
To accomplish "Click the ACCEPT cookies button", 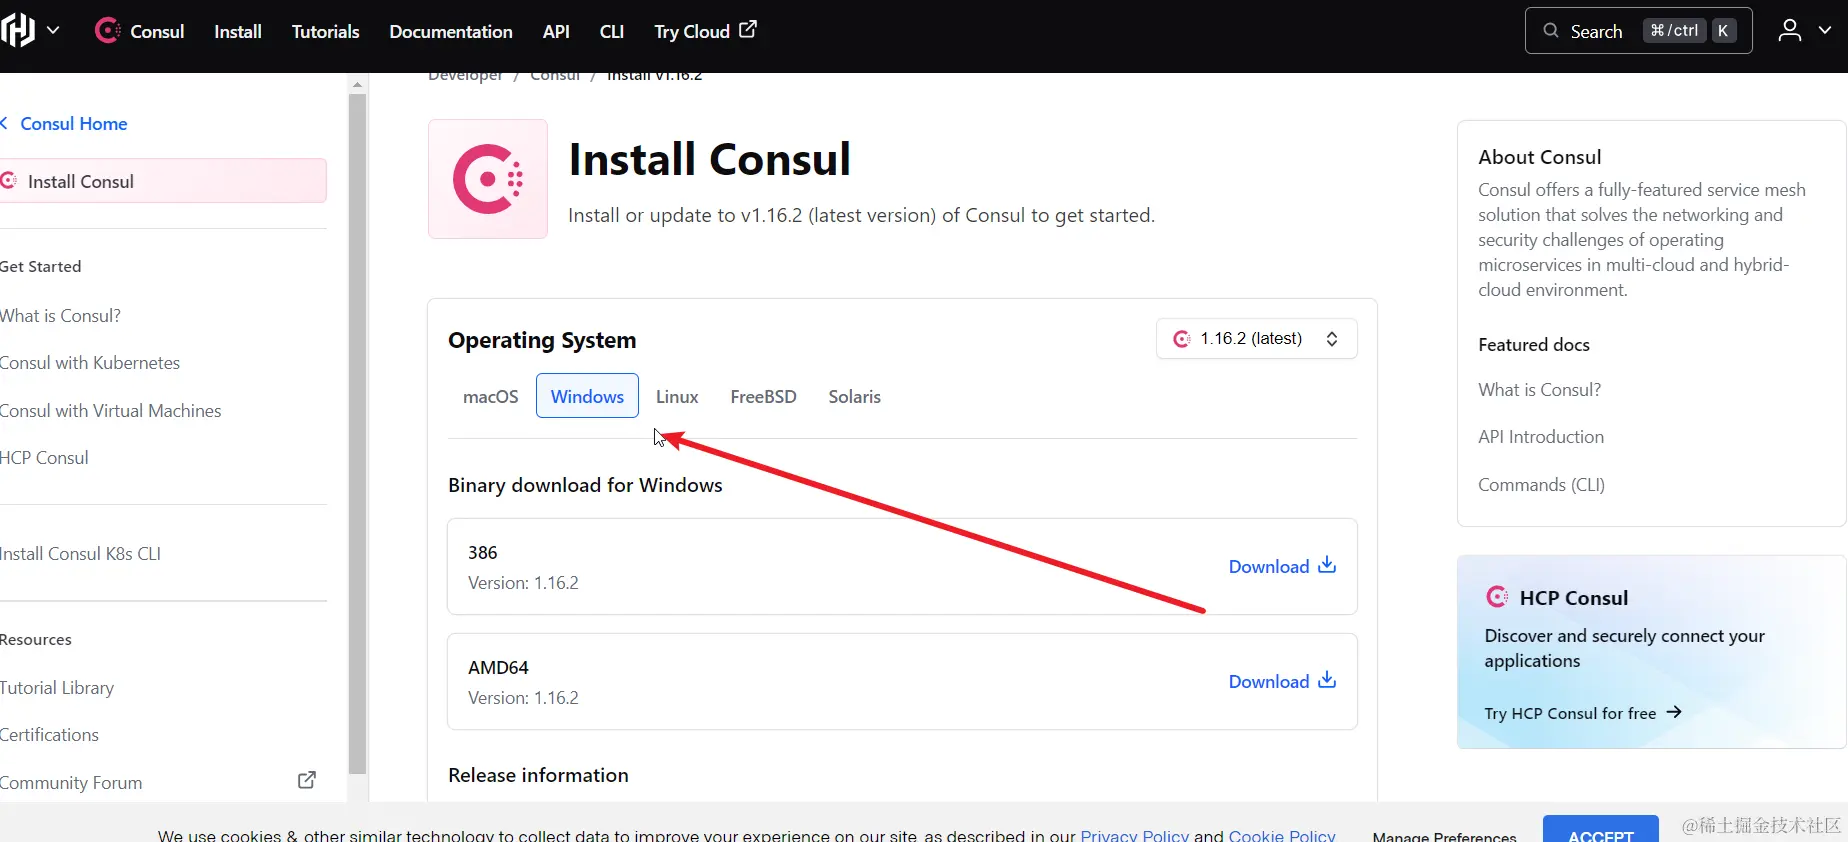I will coord(1600,830).
